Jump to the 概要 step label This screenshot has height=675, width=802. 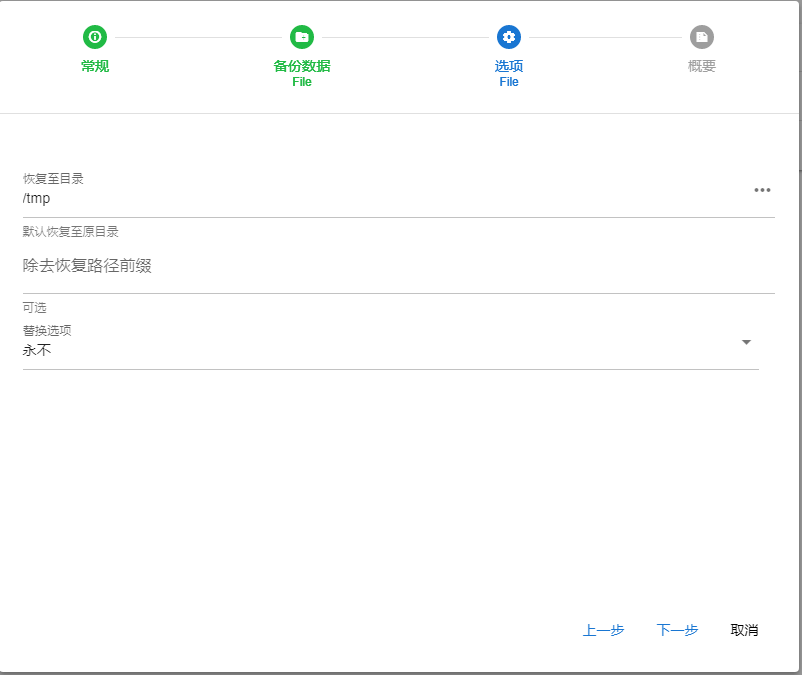pos(702,66)
